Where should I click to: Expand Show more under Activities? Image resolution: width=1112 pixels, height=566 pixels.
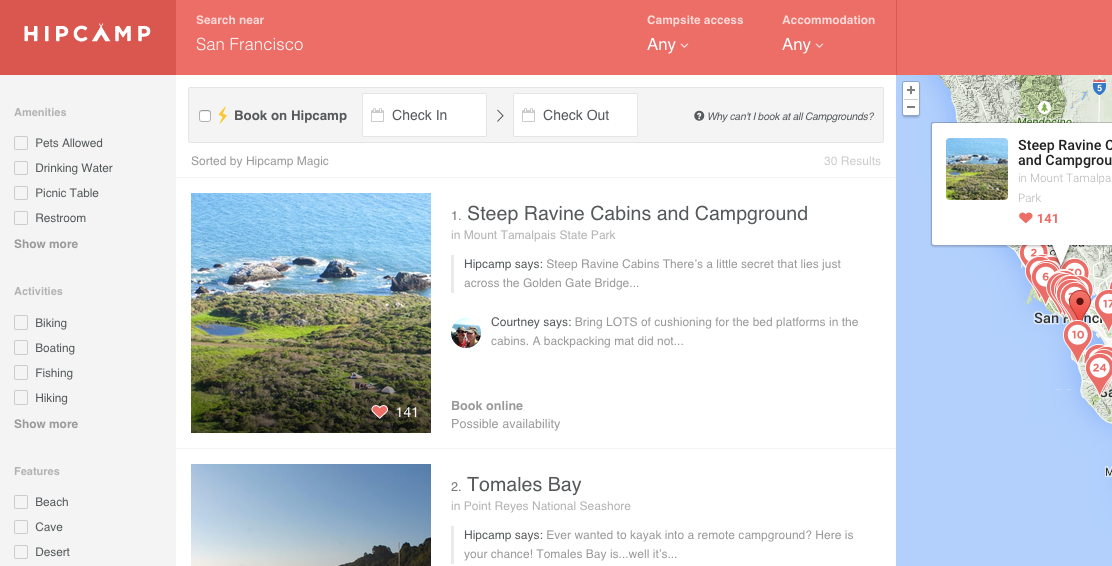pos(46,424)
